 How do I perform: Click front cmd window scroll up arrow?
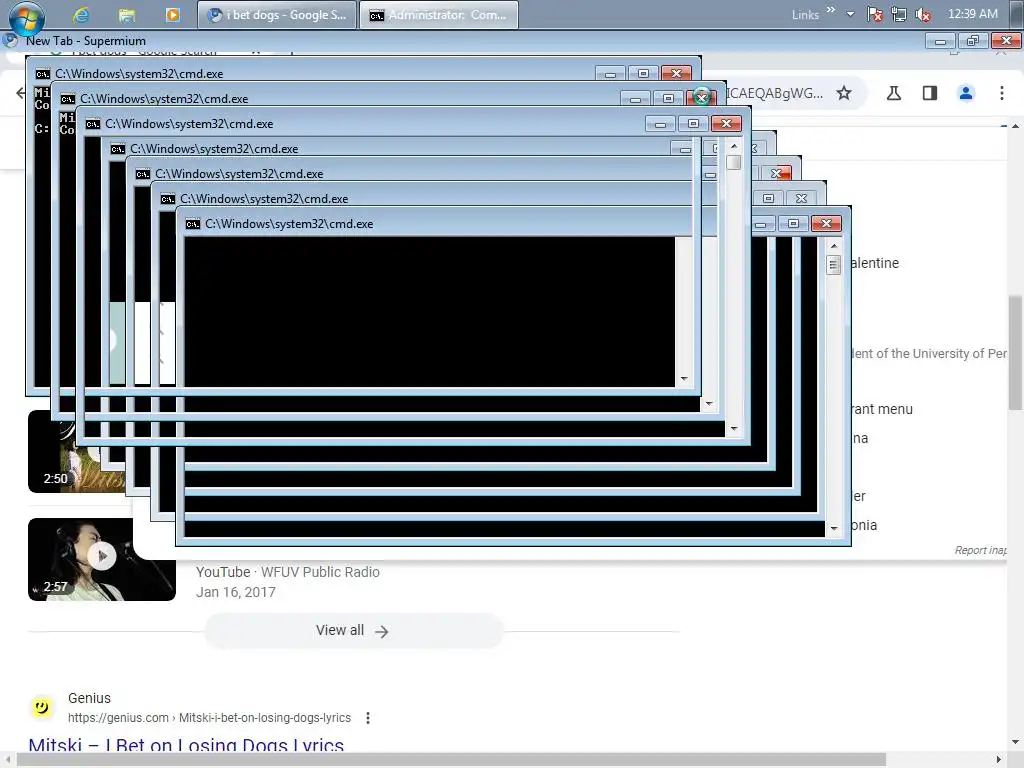tap(833, 246)
